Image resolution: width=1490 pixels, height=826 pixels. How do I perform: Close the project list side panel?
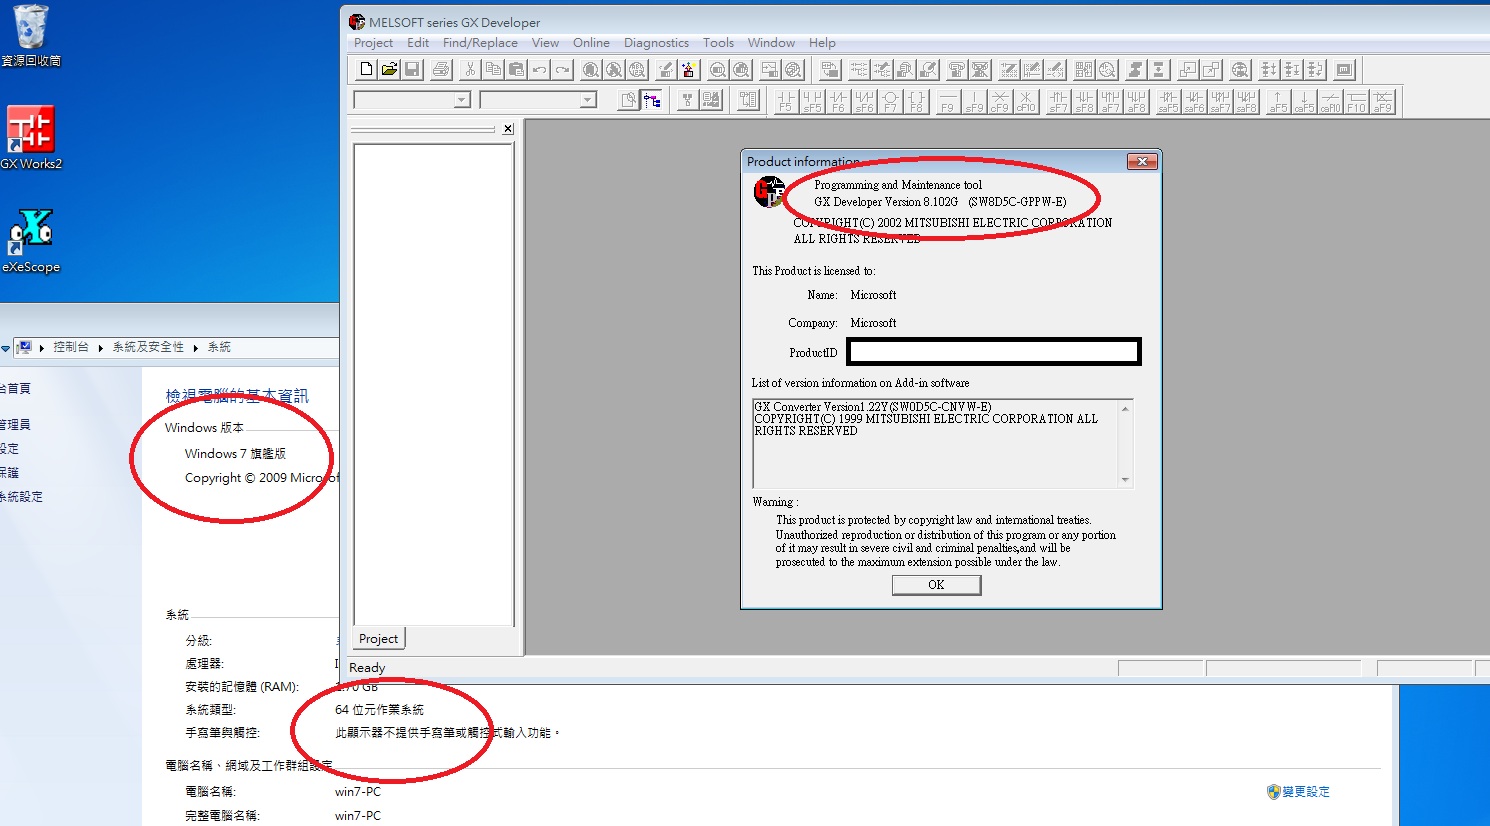coord(508,129)
